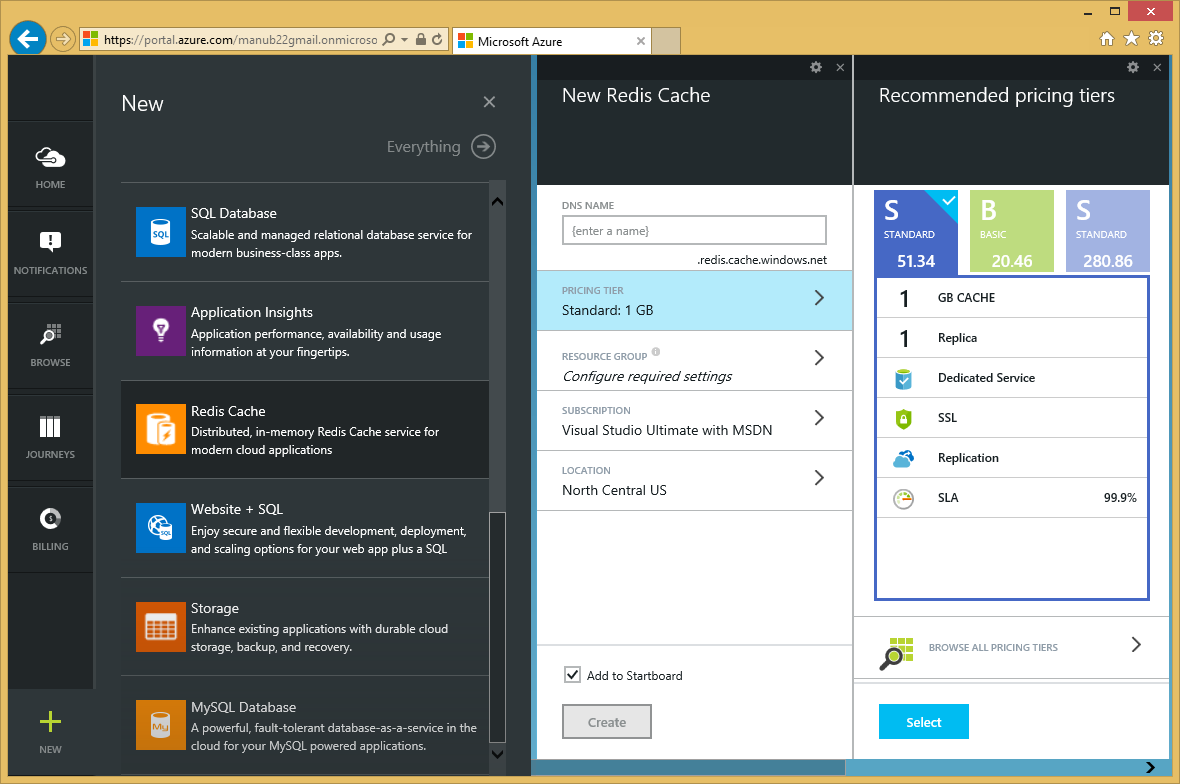Click the browser forward arrow button
This screenshot has height=784, width=1180.
(62, 38)
